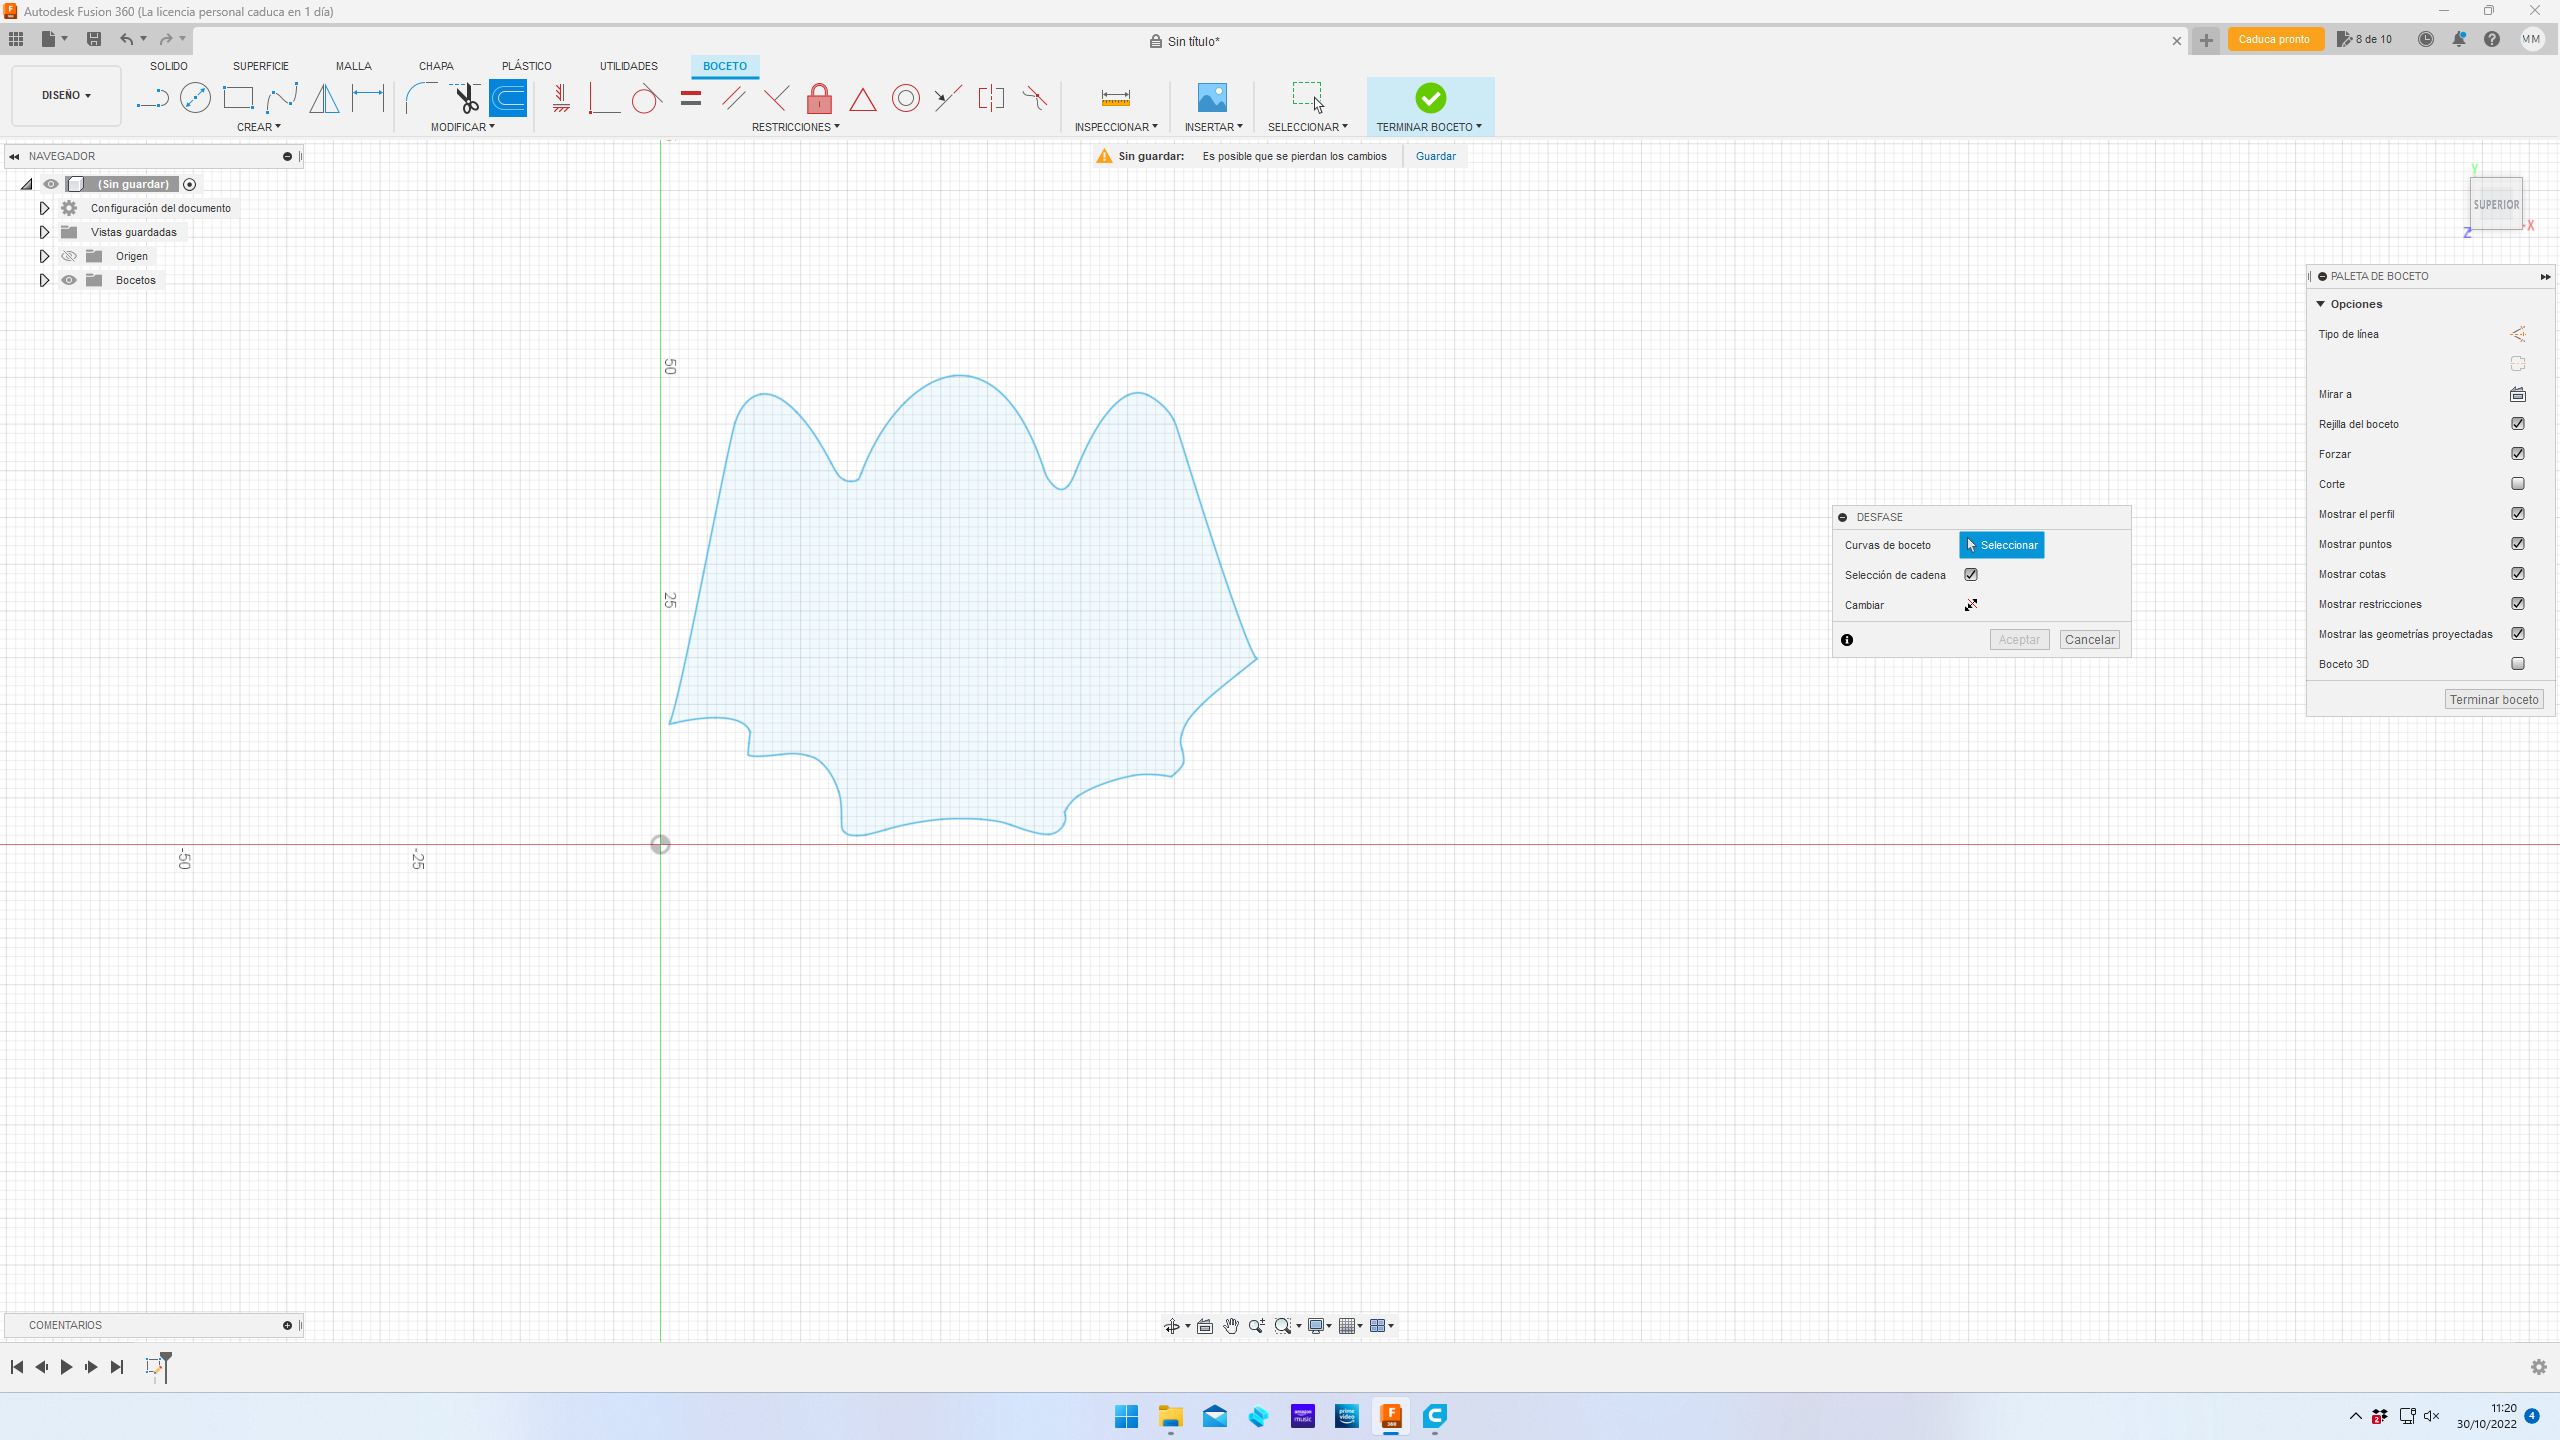The image size is (2560, 1440).
Task: Click the green Terminar Boceto checkmark
Action: point(1430,98)
